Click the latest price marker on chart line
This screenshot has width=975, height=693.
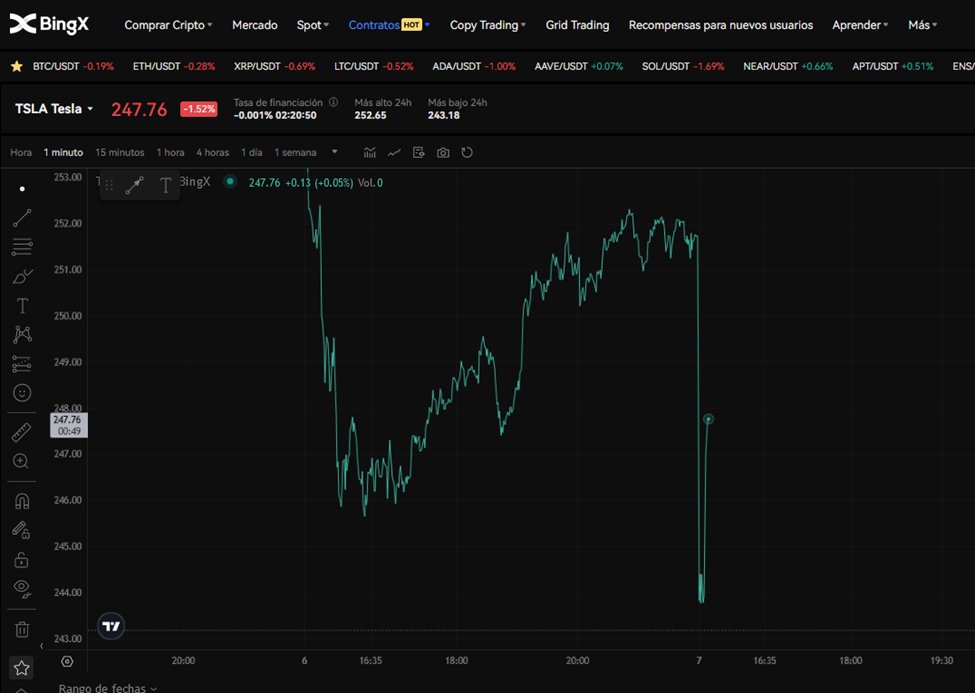(x=708, y=419)
